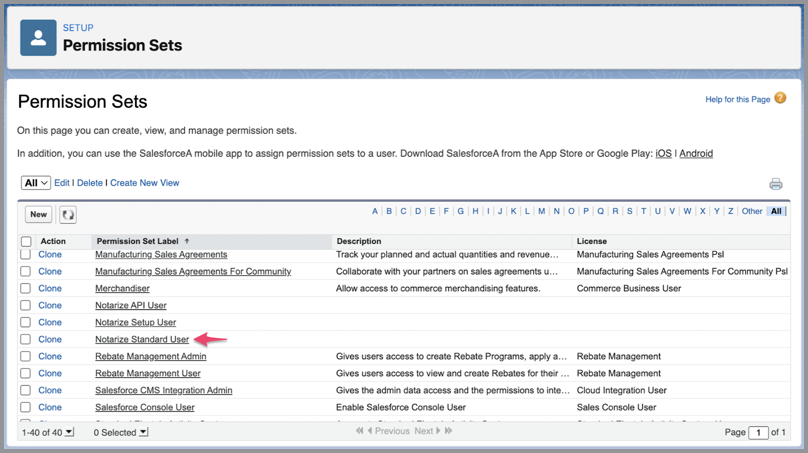Open the Notarize Standard User link
Viewport: 808px width, 453px height.
pyautogui.click(x=142, y=339)
